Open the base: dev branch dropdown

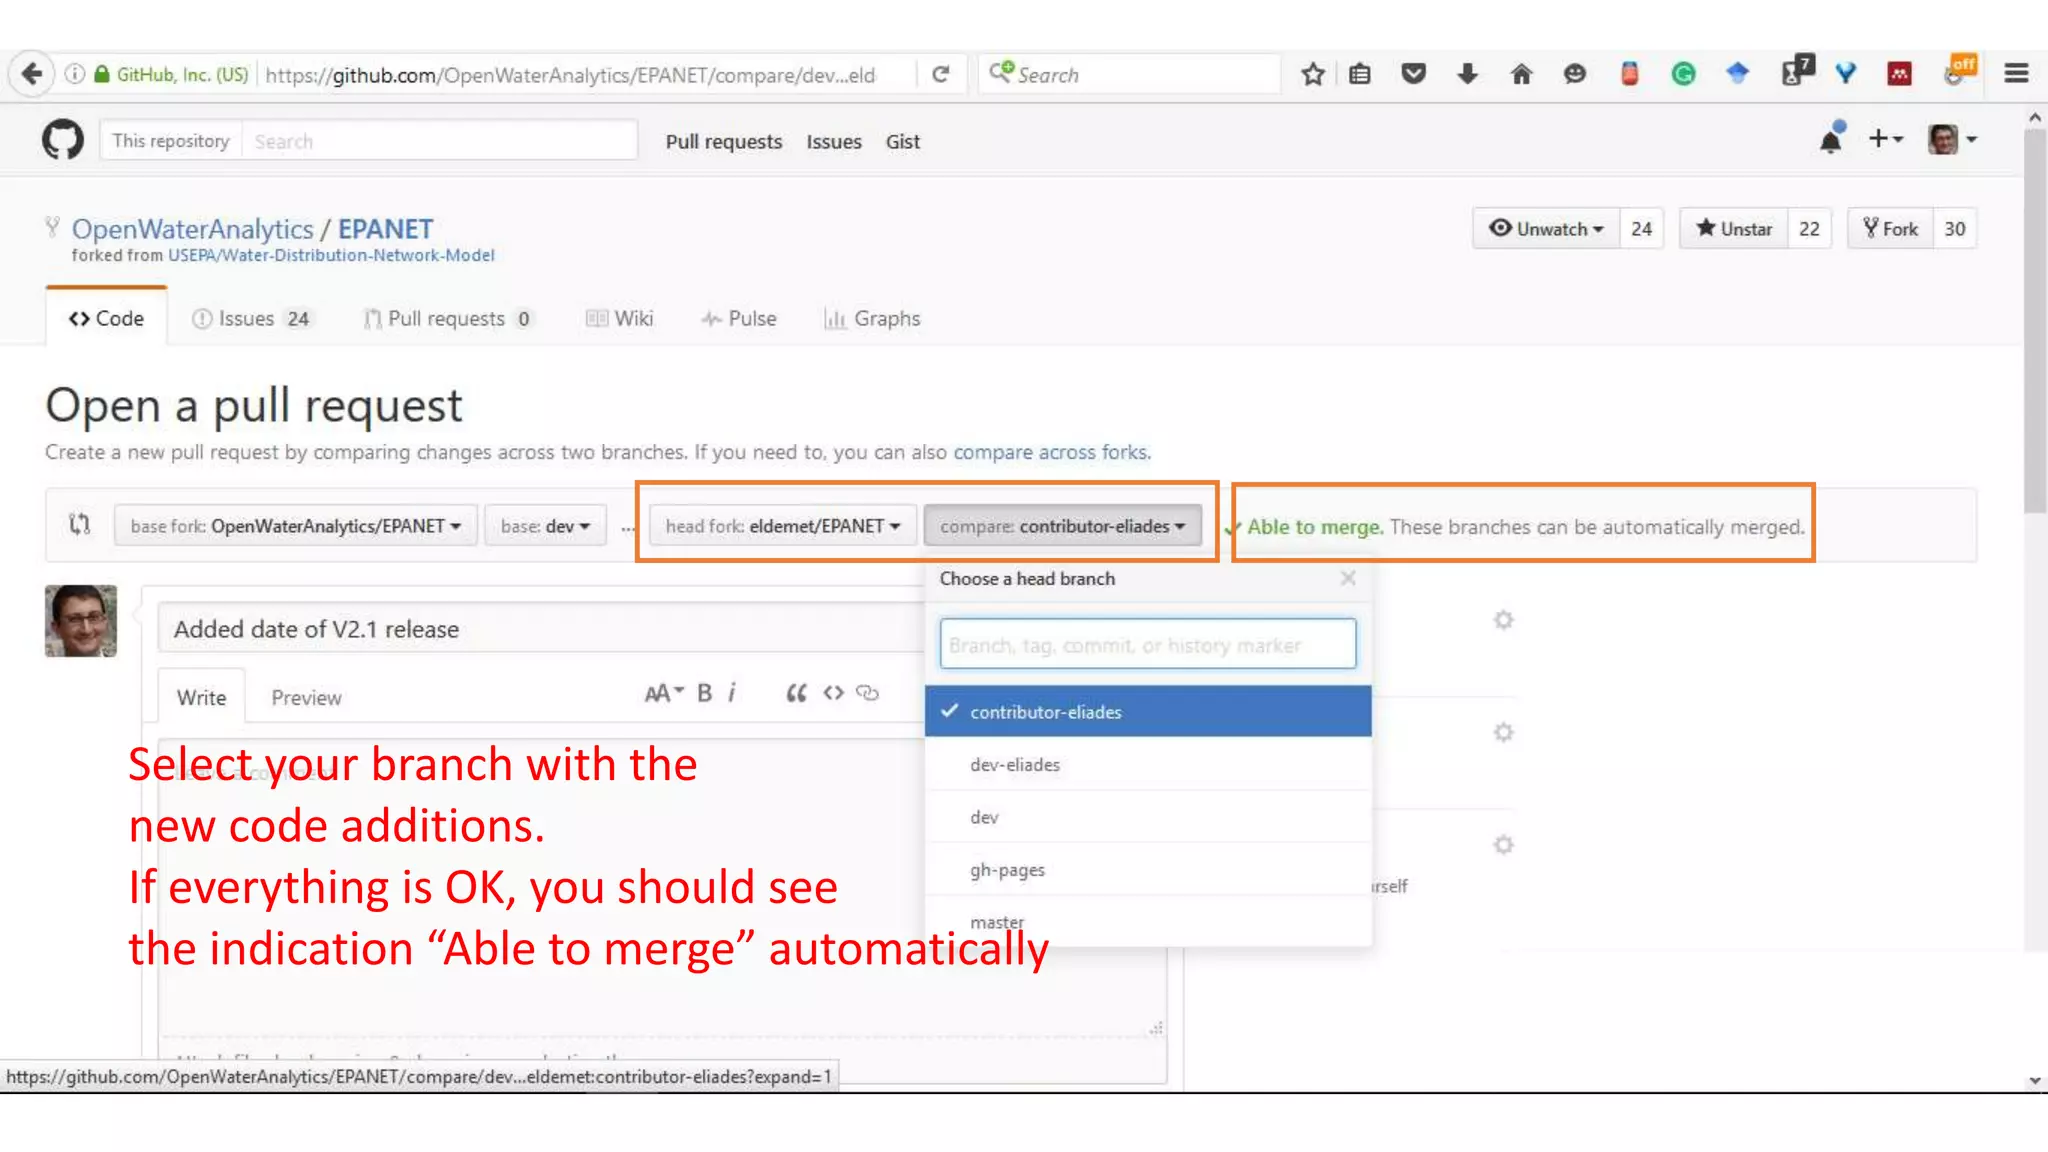tap(545, 526)
